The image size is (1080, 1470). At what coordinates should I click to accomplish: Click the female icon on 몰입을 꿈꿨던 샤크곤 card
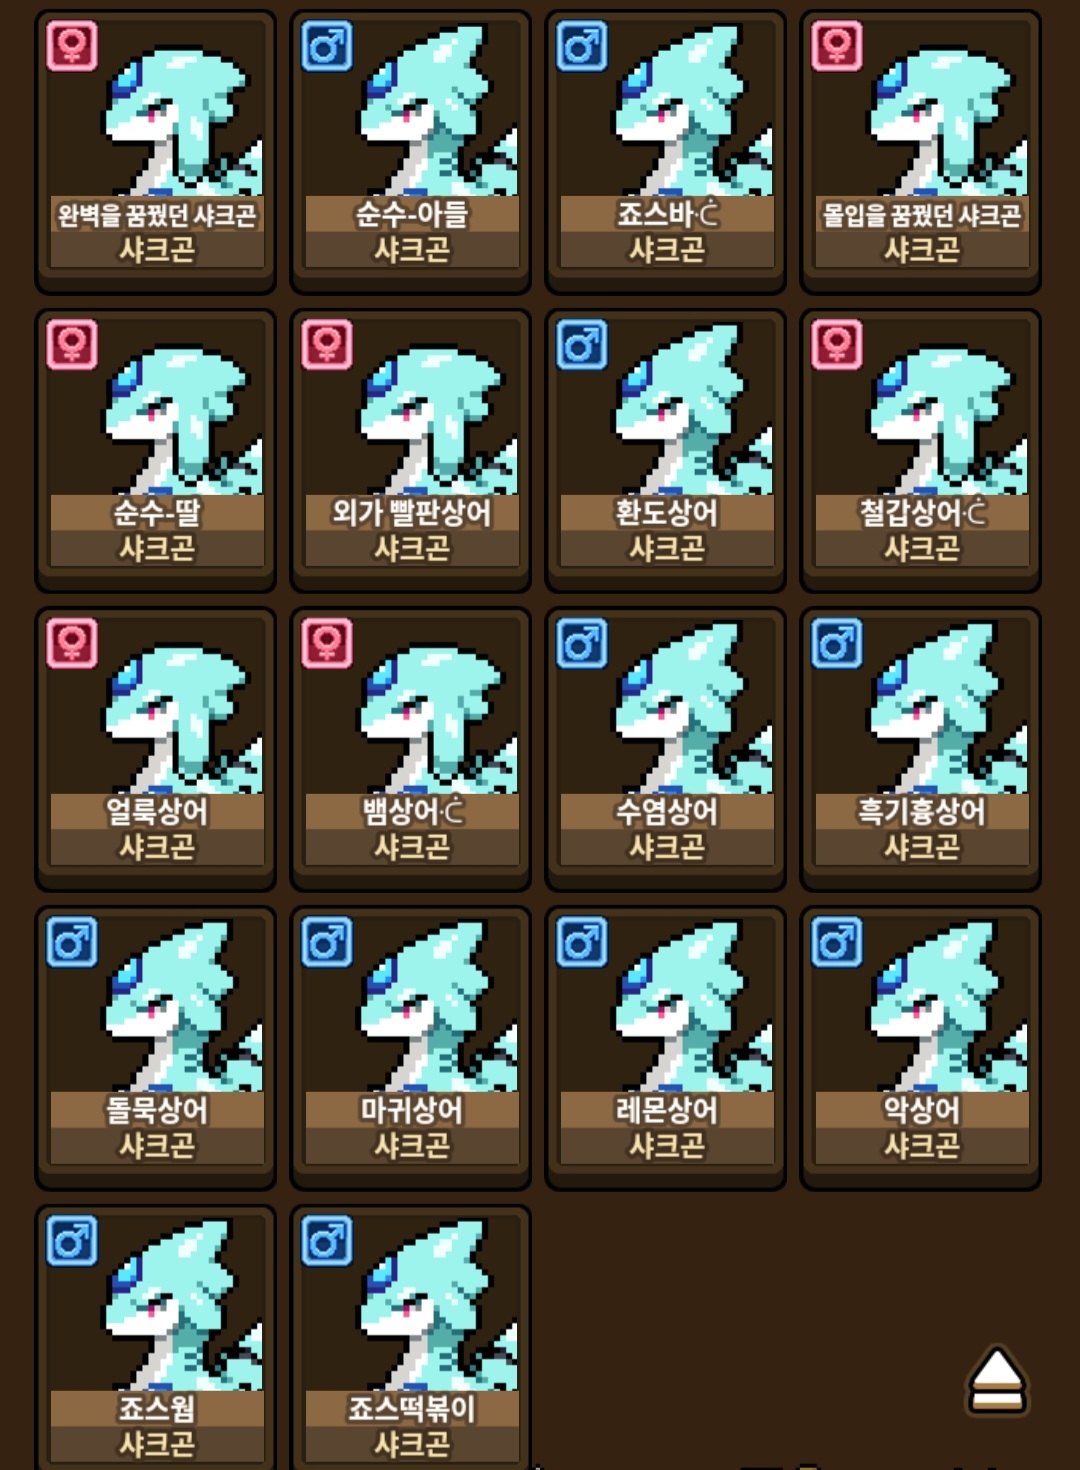tap(837, 46)
